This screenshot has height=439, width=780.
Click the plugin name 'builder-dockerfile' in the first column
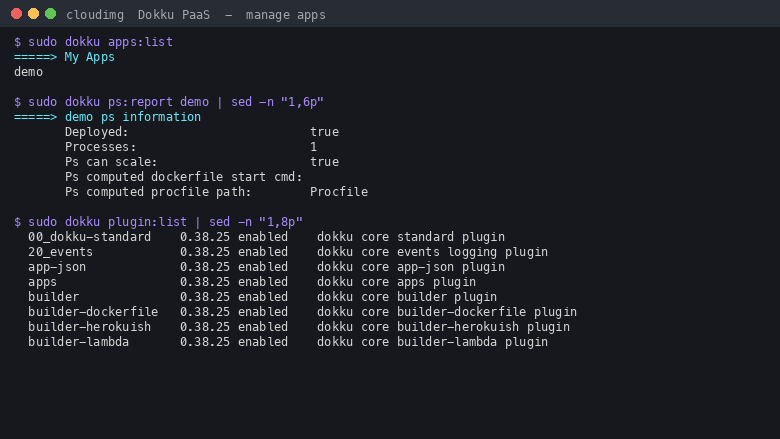pyautogui.click(x=93, y=312)
